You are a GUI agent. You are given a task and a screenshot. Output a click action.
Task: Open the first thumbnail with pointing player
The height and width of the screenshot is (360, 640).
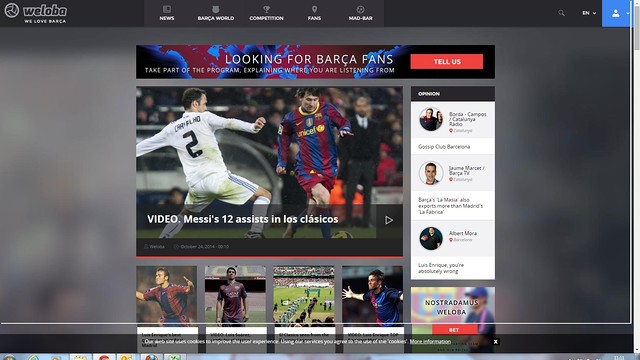(x=167, y=295)
